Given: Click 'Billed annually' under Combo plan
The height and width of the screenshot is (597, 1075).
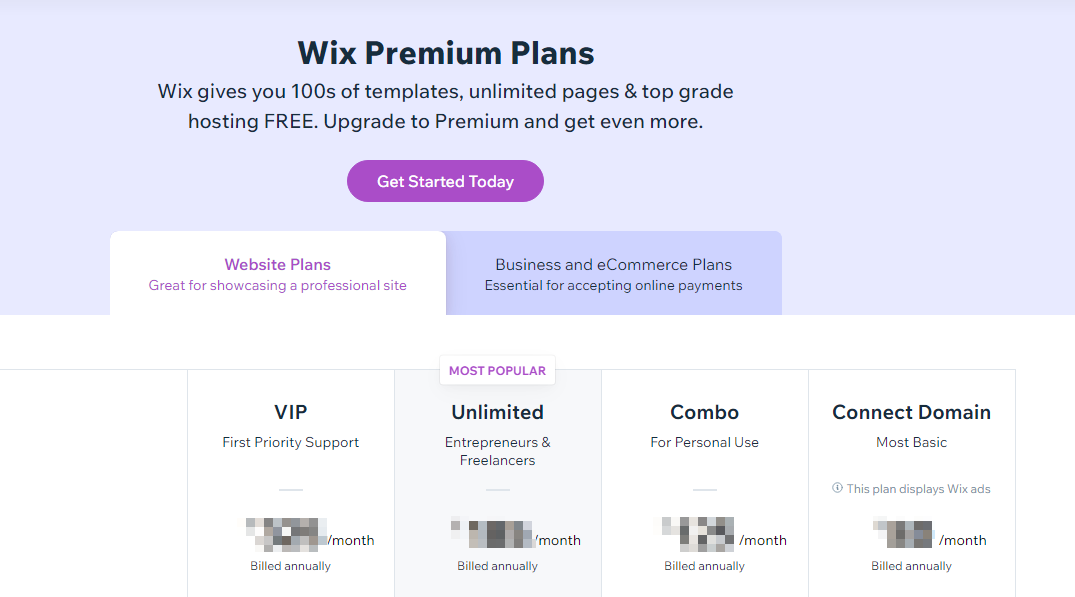Looking at the screenshot, I should pos(704,566).
